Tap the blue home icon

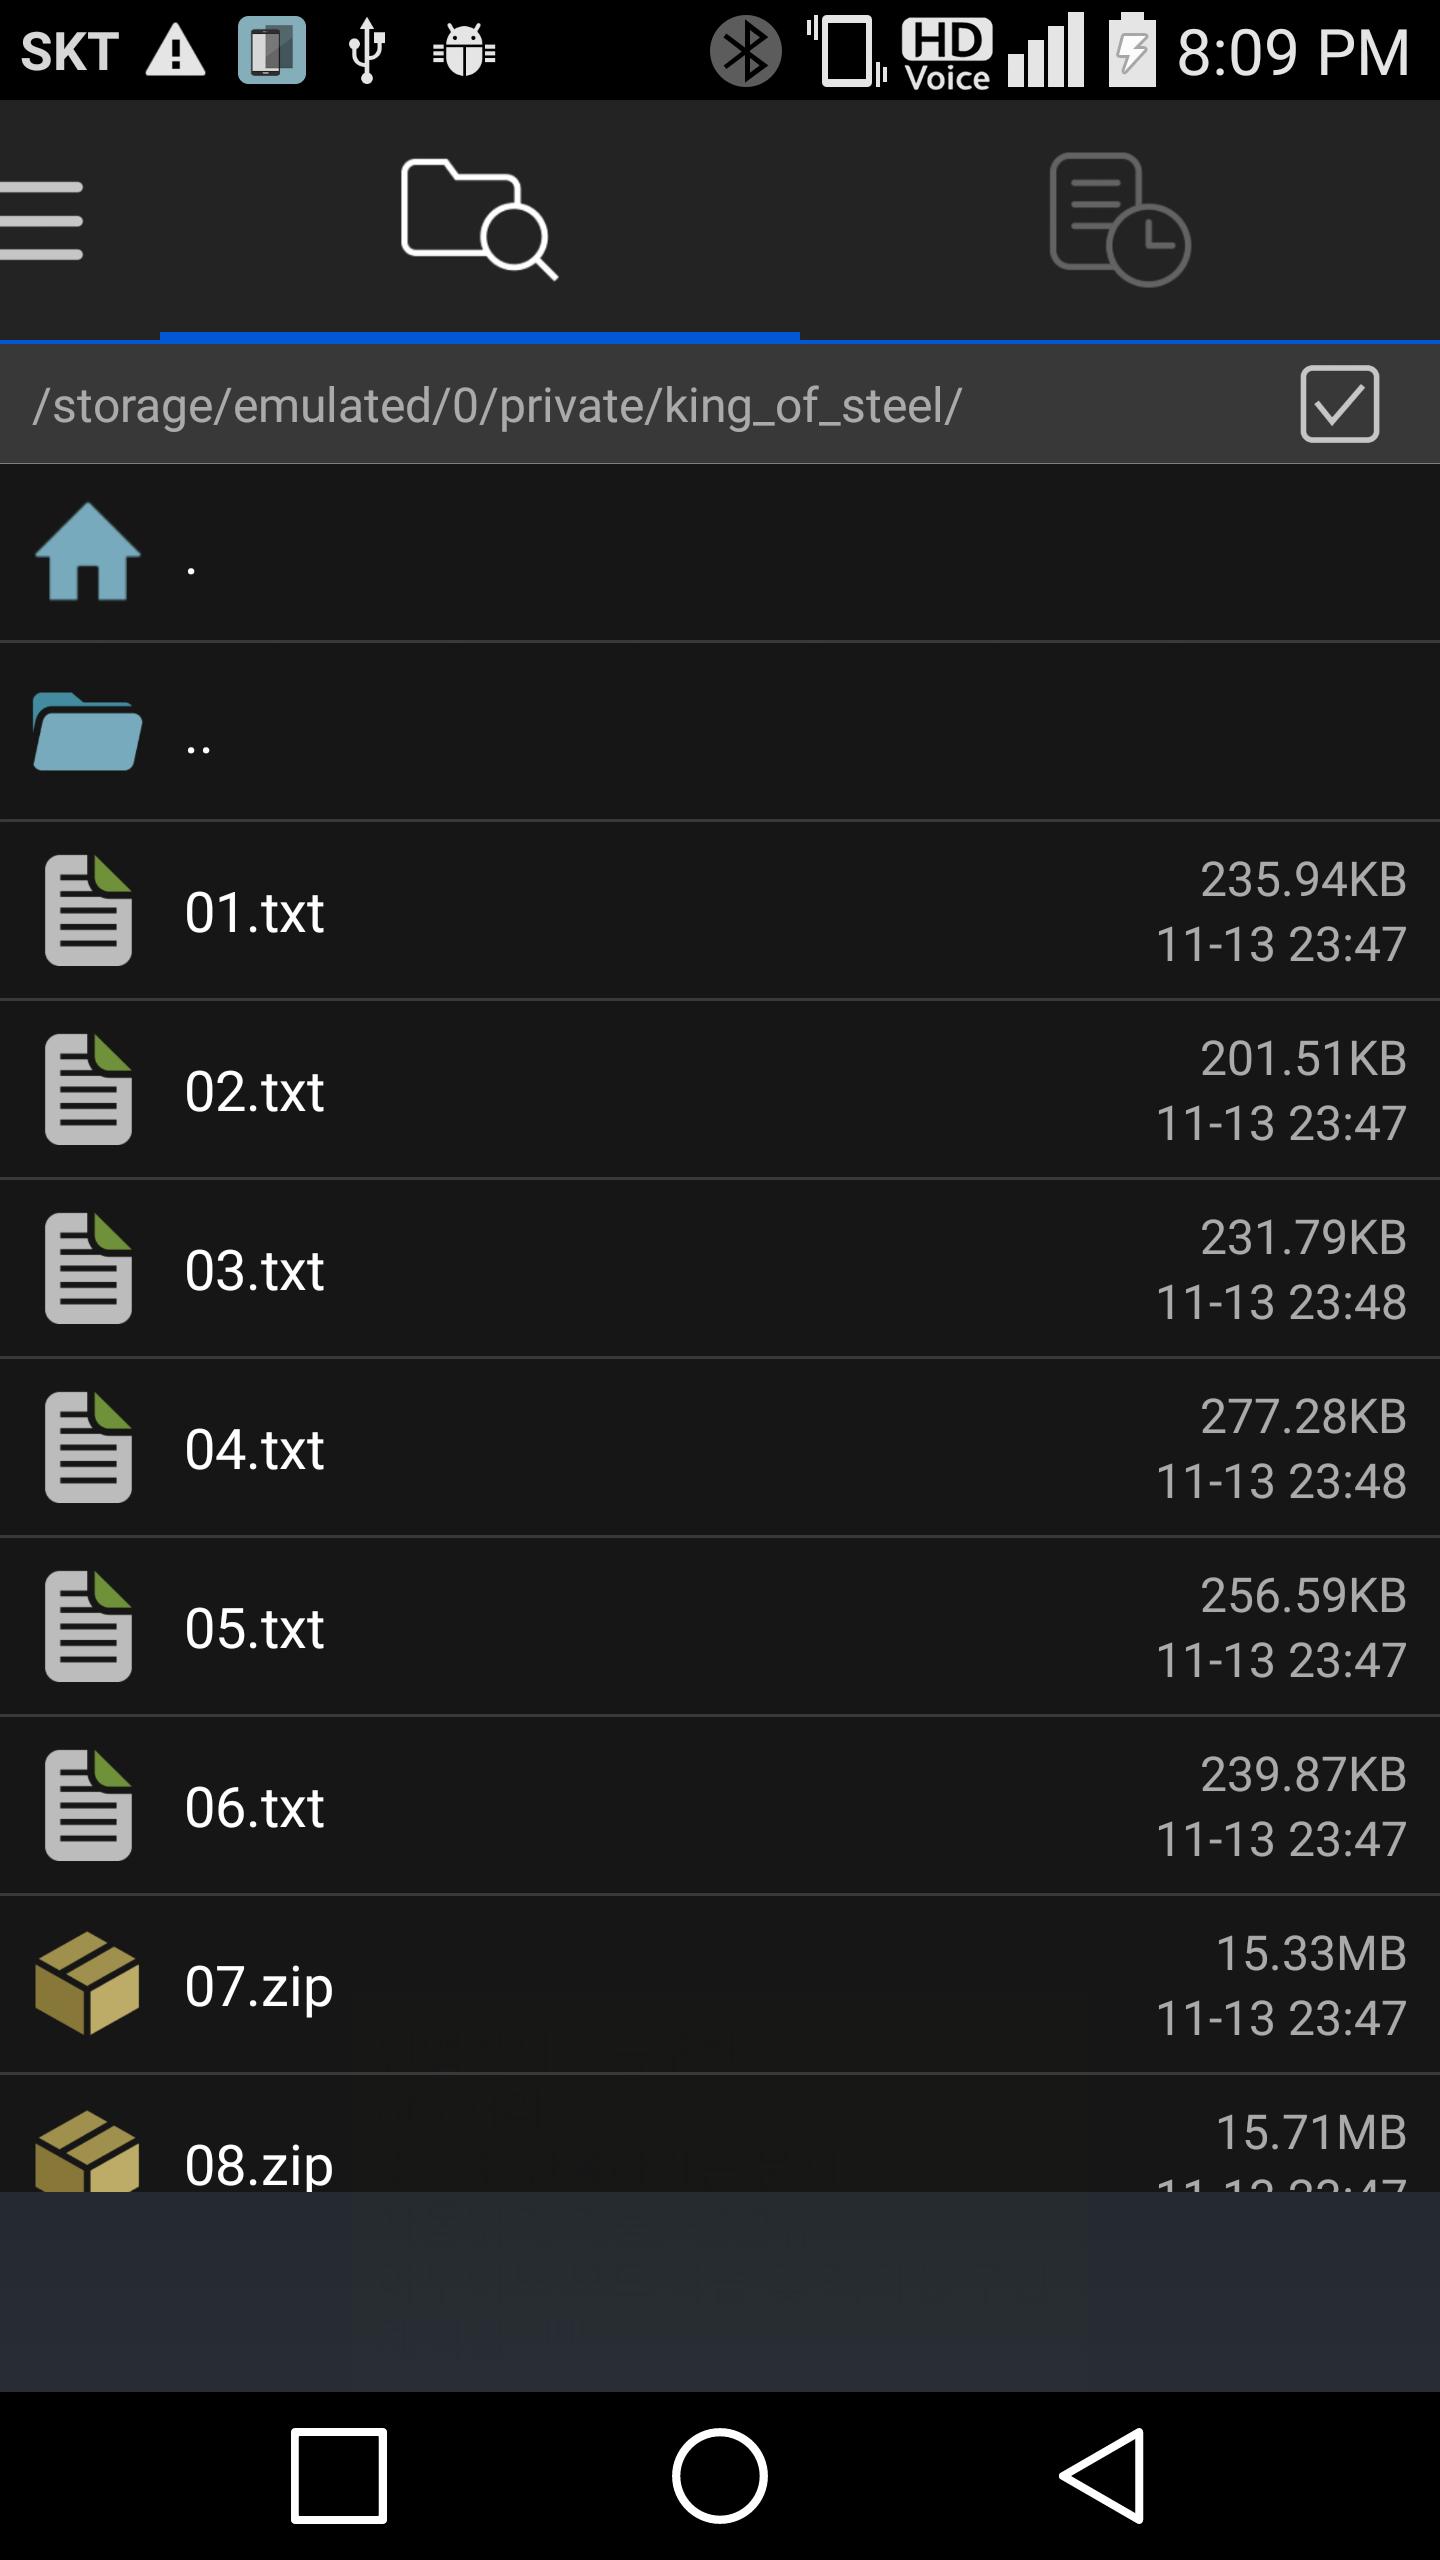tap(88, 552)
